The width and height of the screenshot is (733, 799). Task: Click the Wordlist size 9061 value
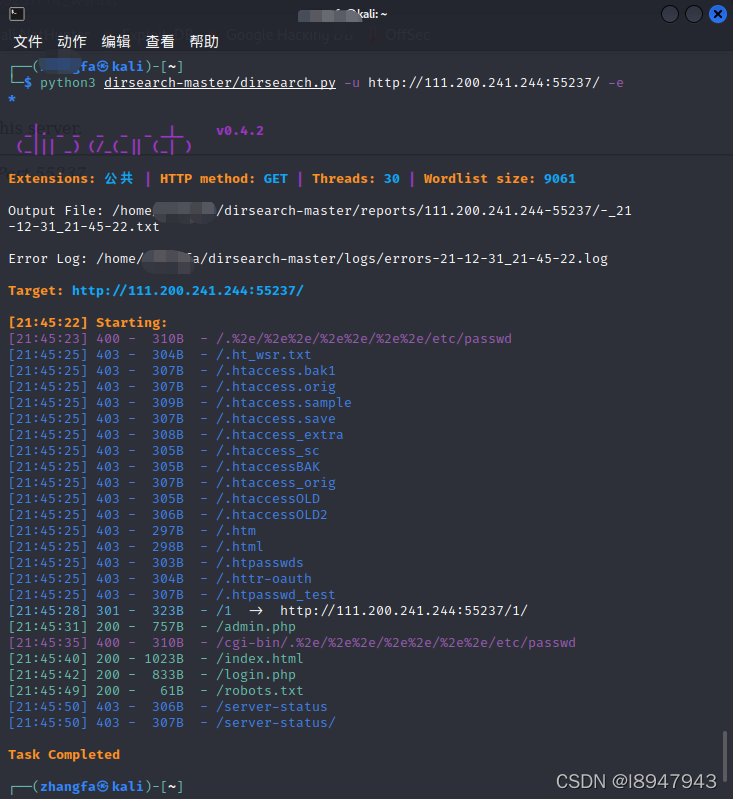[x=560, y=179]
